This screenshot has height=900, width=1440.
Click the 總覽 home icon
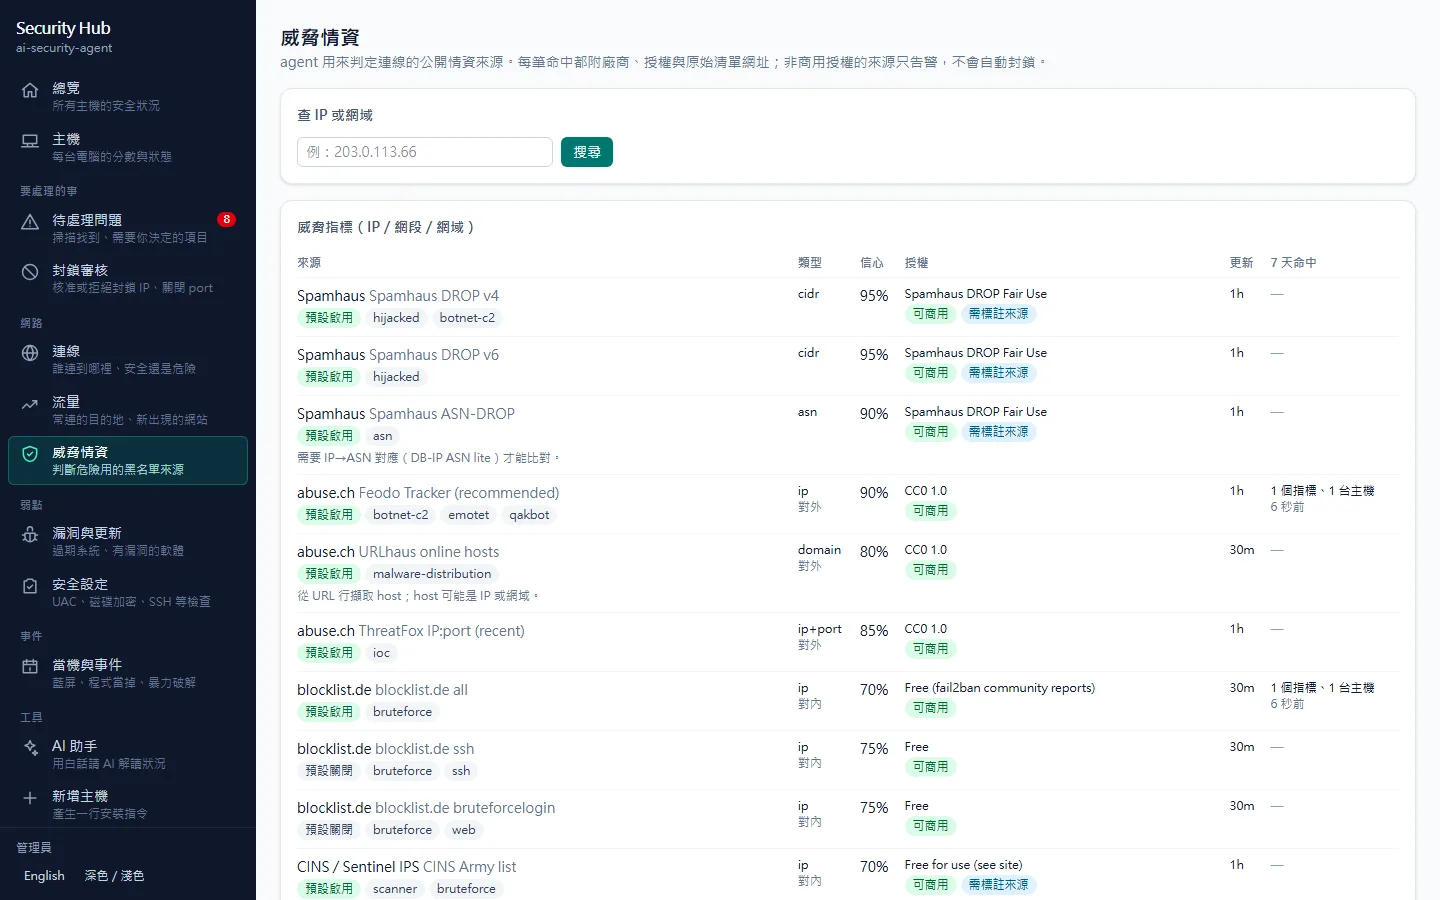[30, 90]
